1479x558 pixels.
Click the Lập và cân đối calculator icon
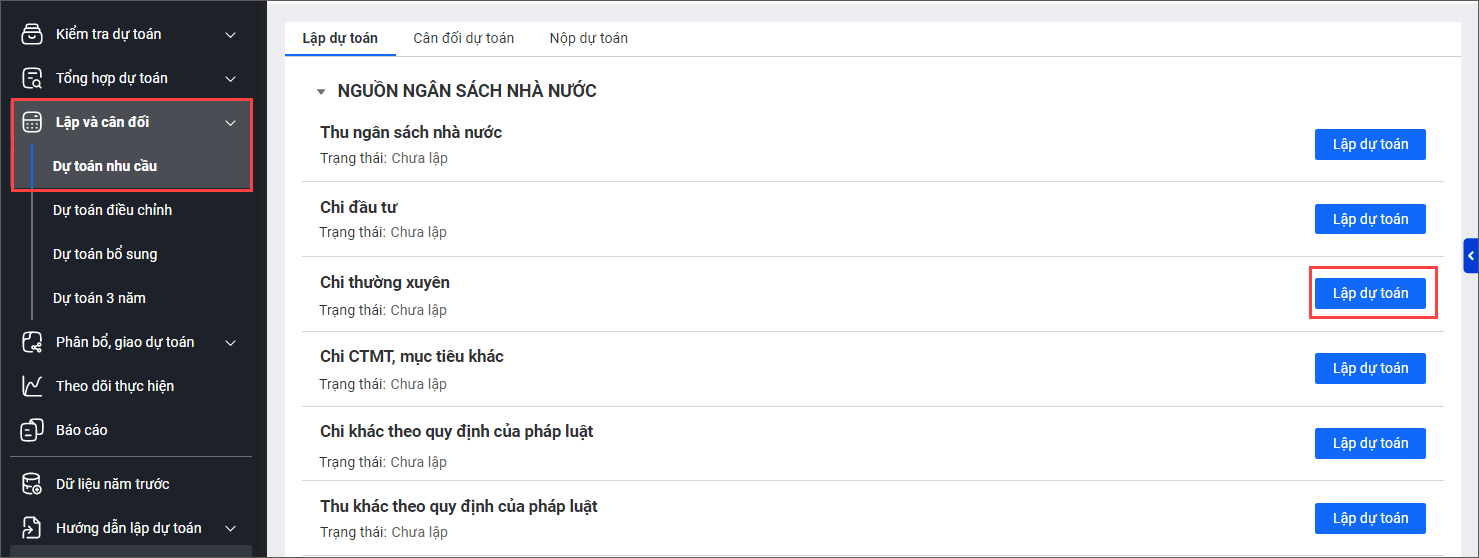[33, 122]
